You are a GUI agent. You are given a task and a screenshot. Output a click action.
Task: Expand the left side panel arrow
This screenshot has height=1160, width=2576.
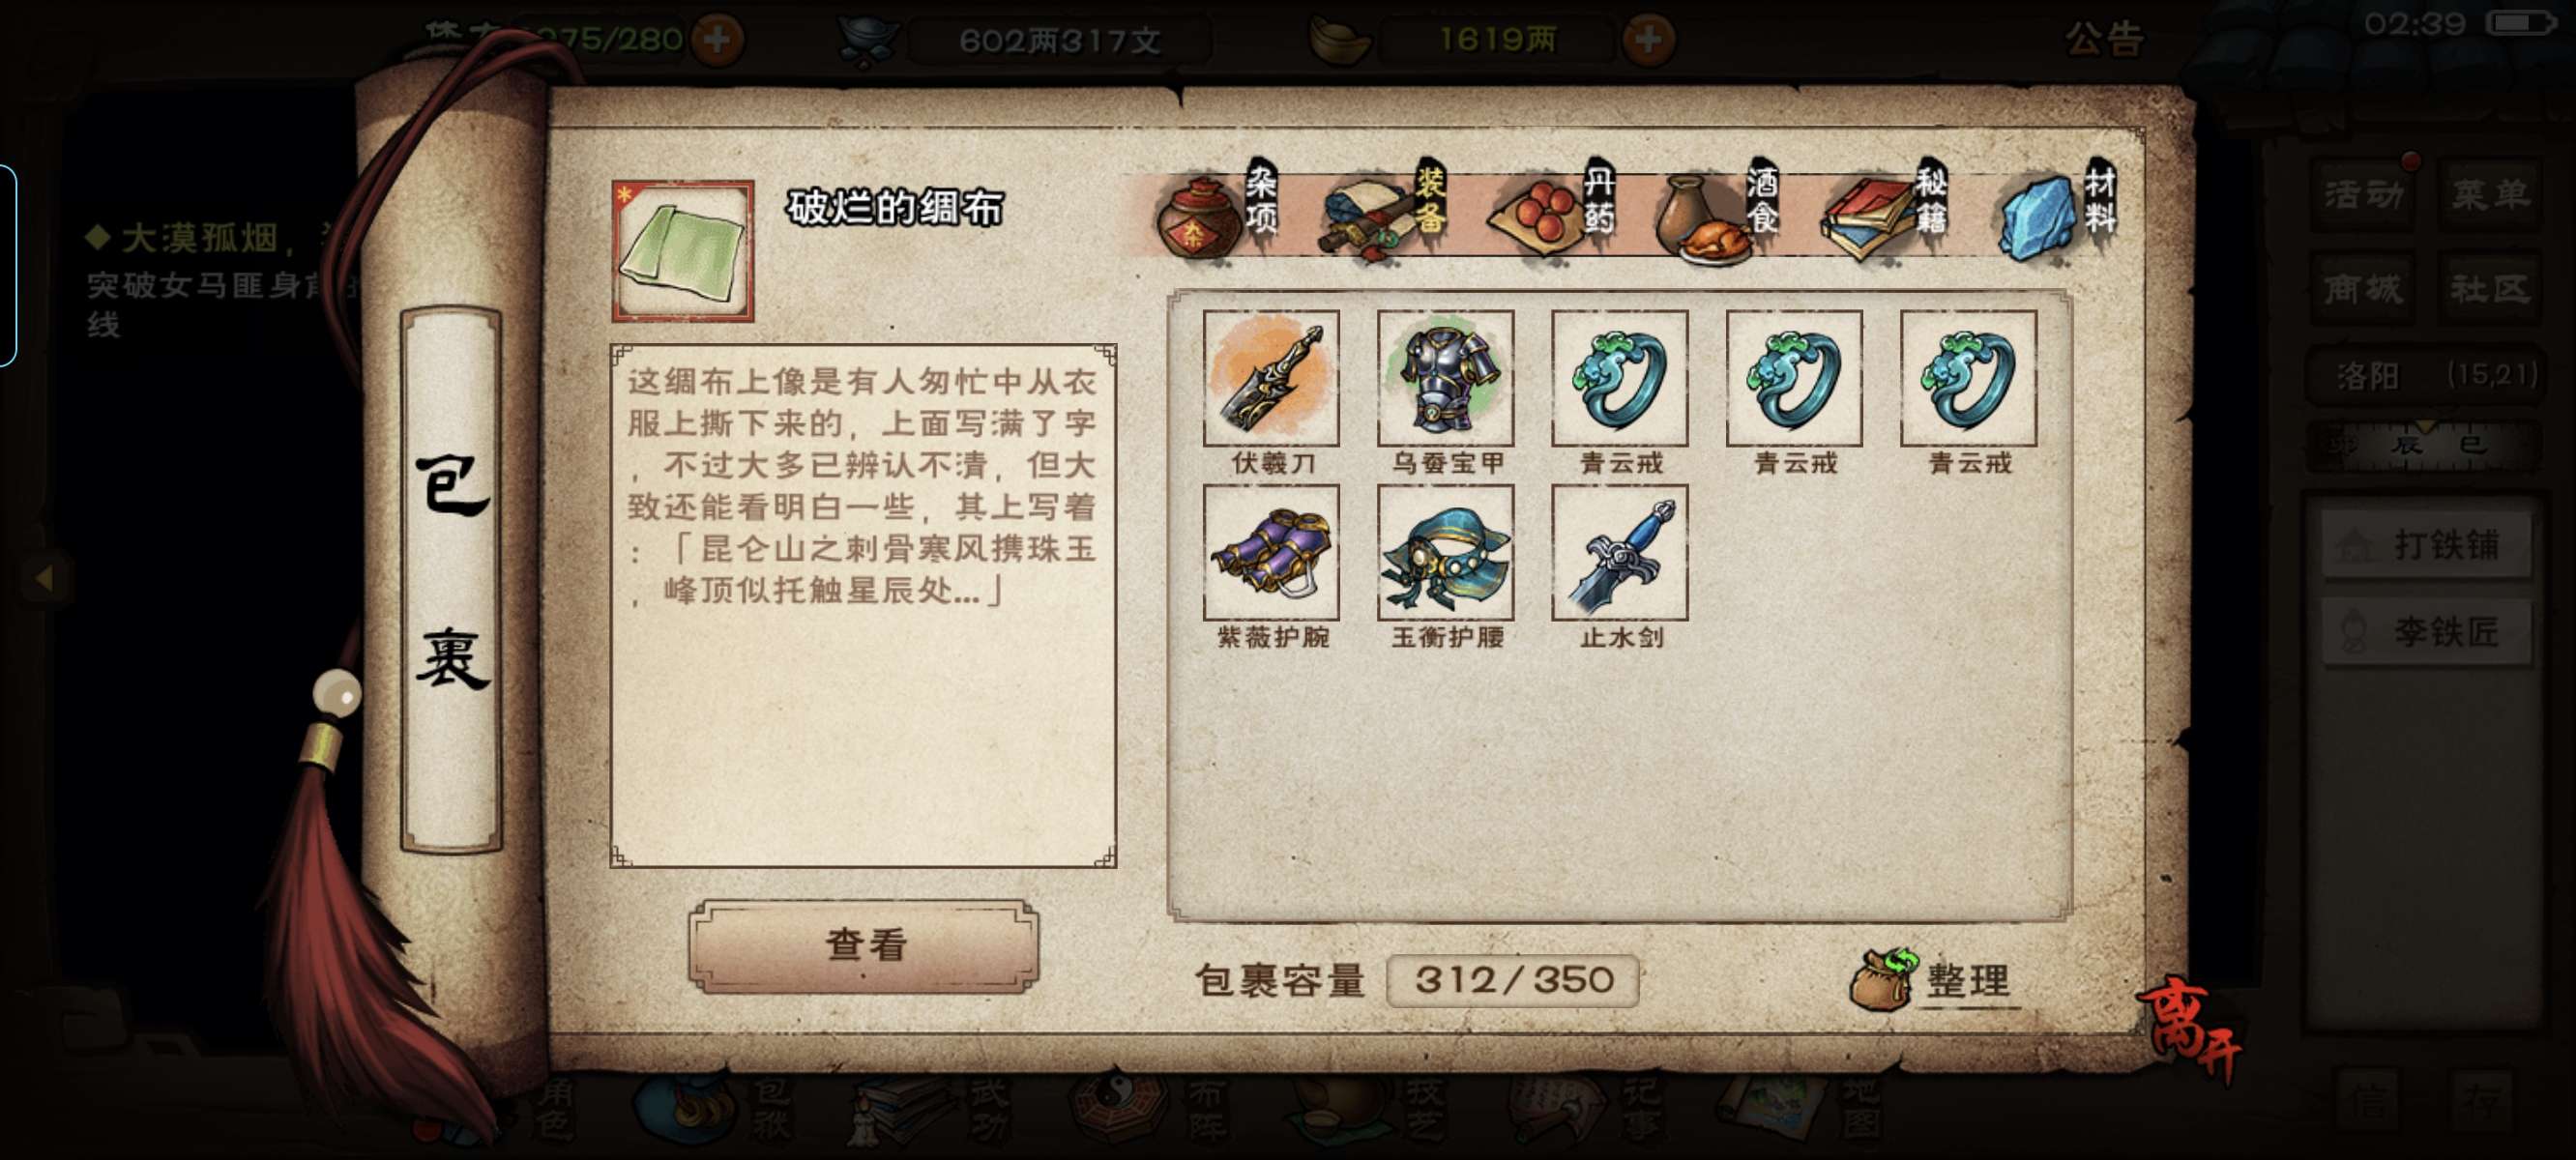coord(44,577)
